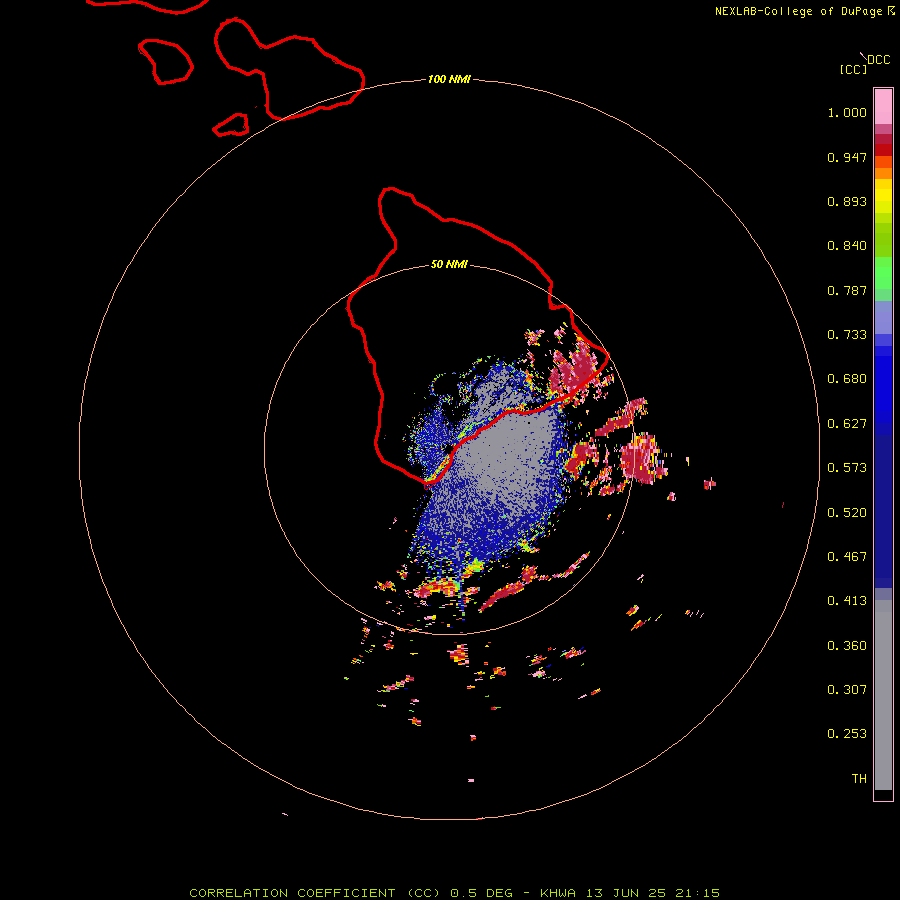Screen dimensions: 900x900
Task: Click the TH threshold label
Action: pyautogui.click(x=859, y=779)
